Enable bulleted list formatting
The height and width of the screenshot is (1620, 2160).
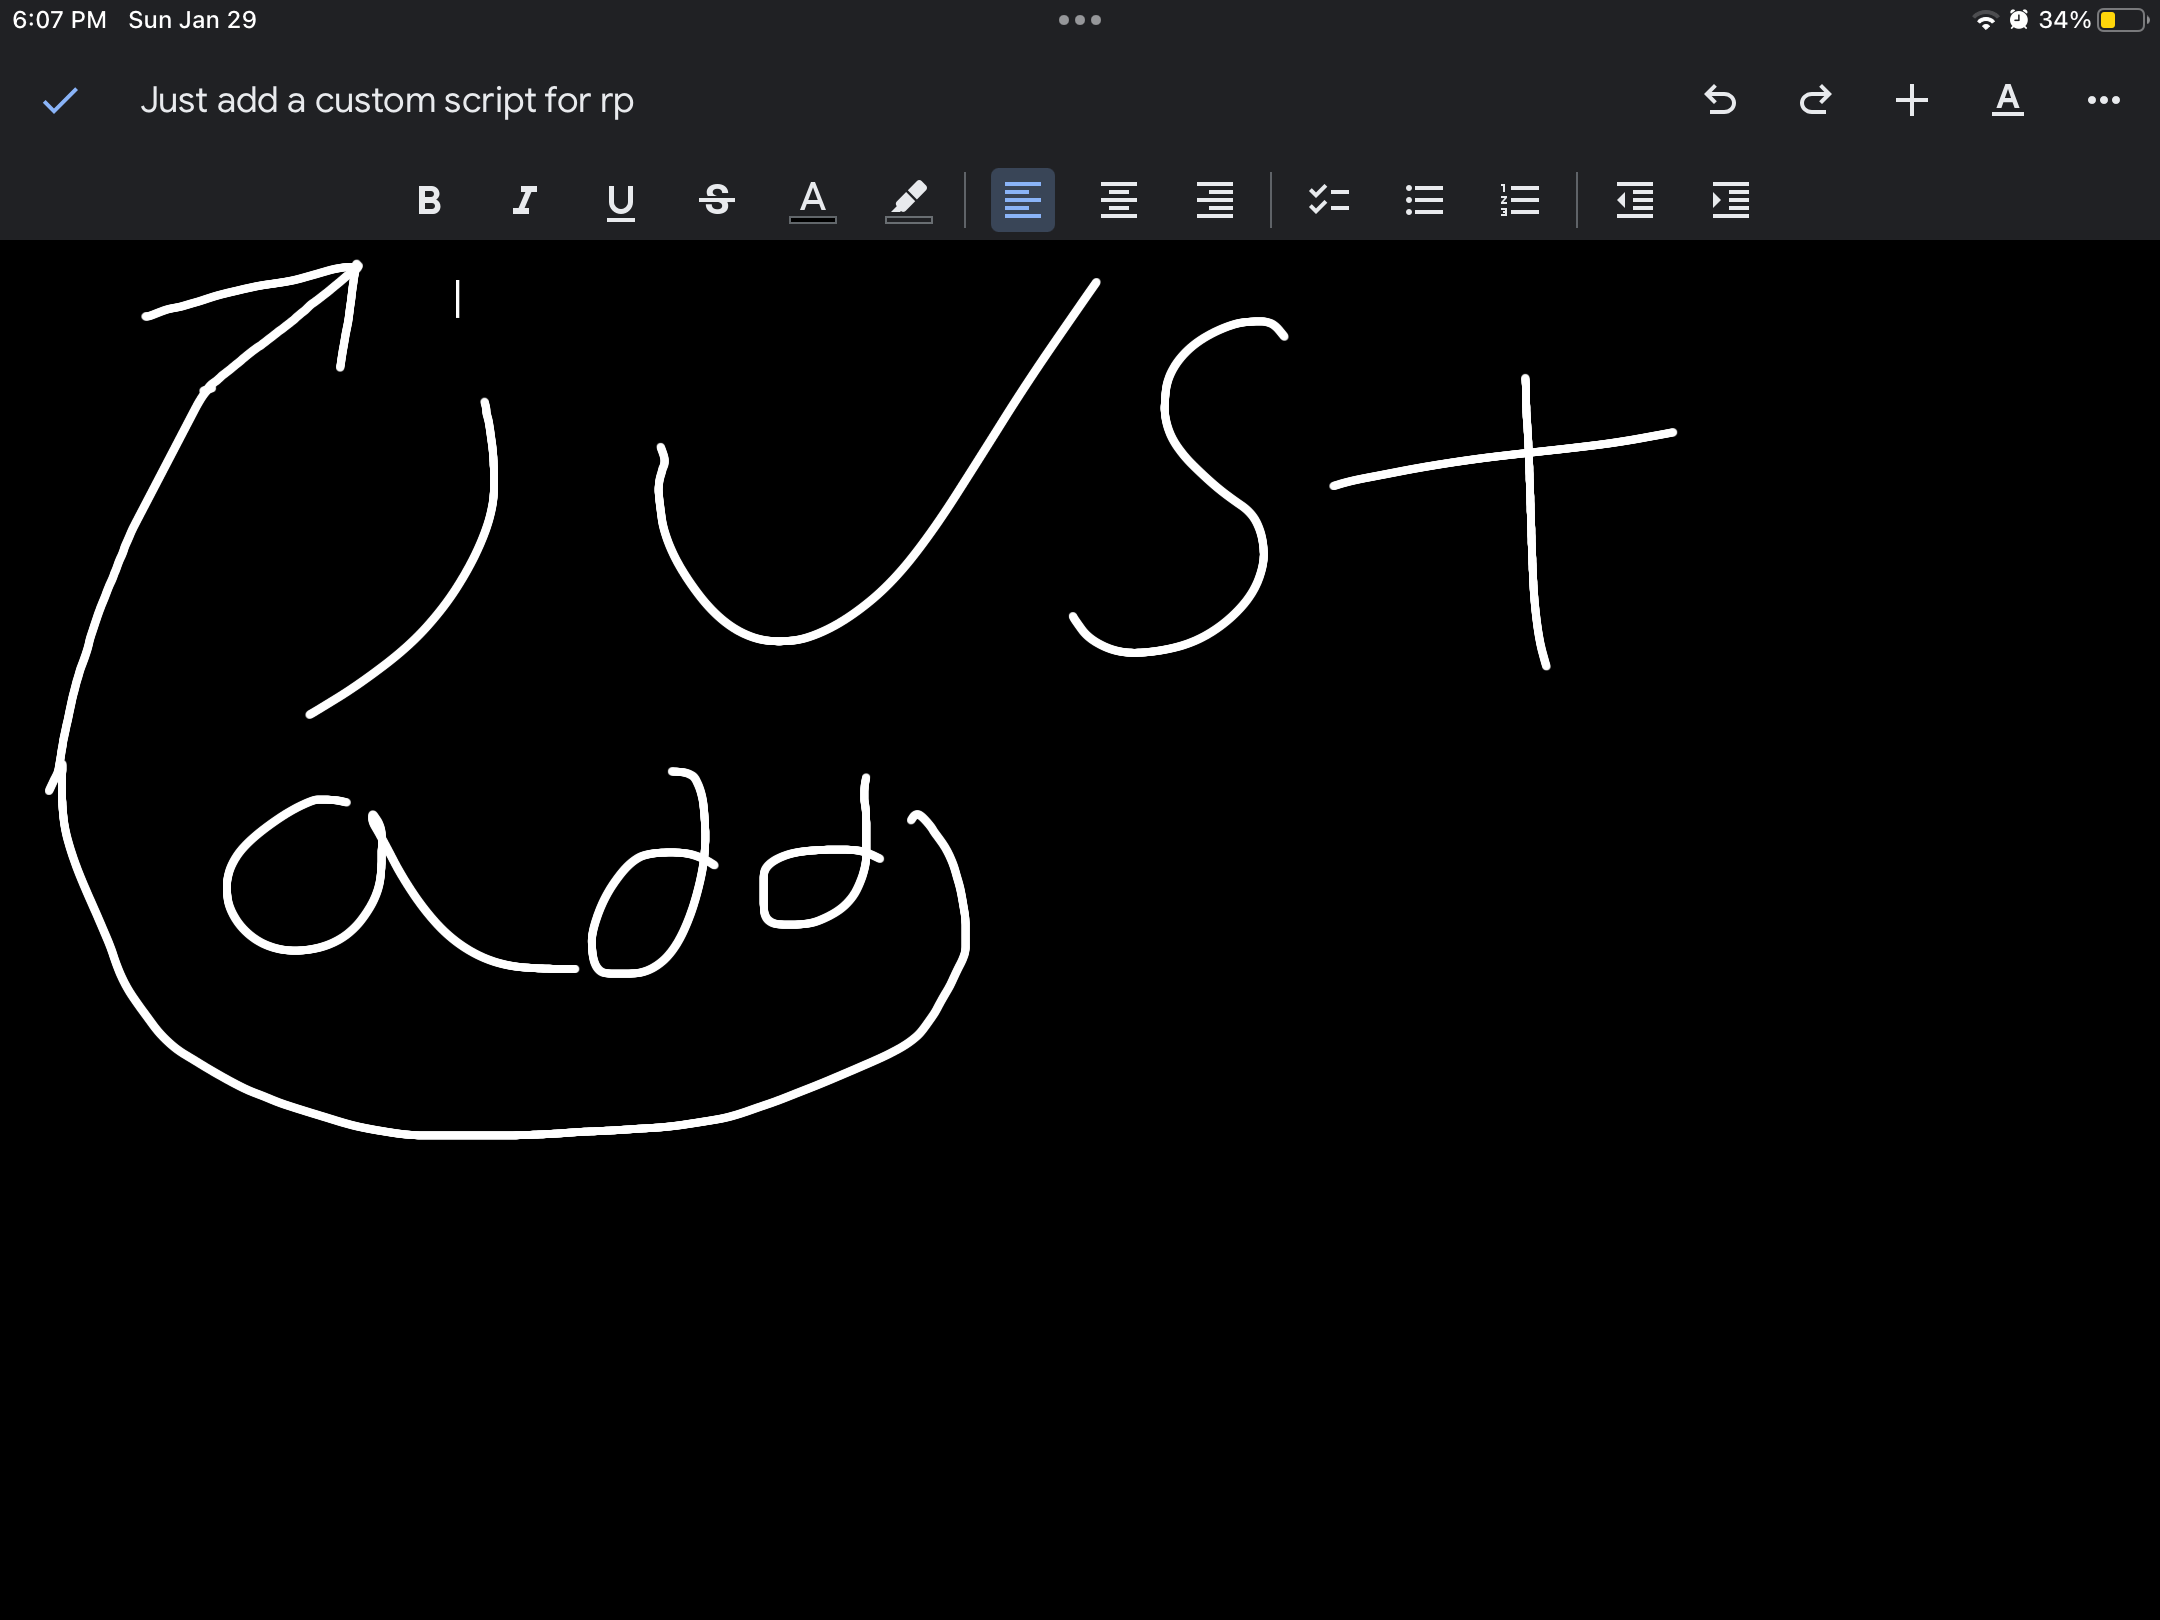tap(1425, 200)
